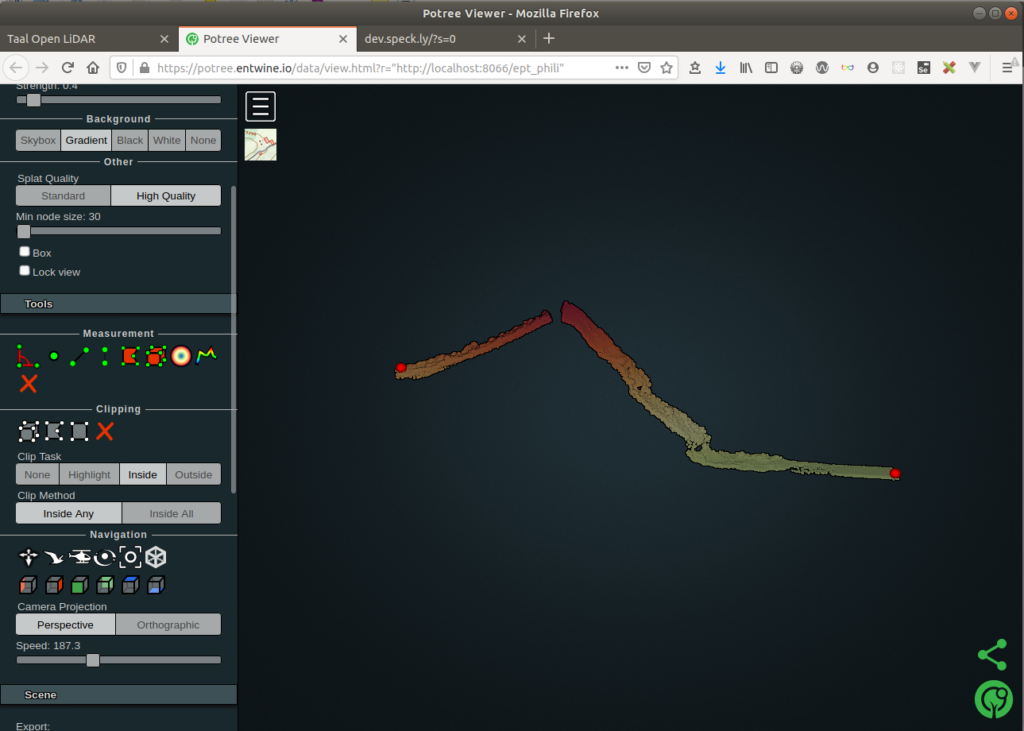Set Clip Task to None
This screenshot has height=731, width=1024.
click(x=37, y=475)
